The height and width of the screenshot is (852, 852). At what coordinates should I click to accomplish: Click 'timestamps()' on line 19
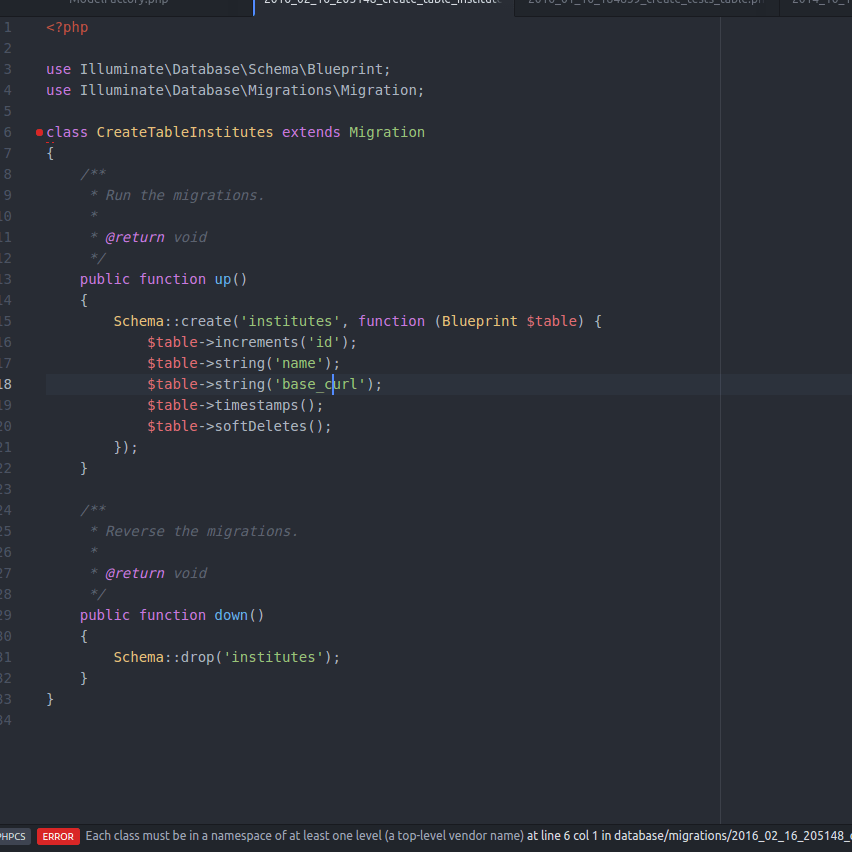(x=265, y=405)
